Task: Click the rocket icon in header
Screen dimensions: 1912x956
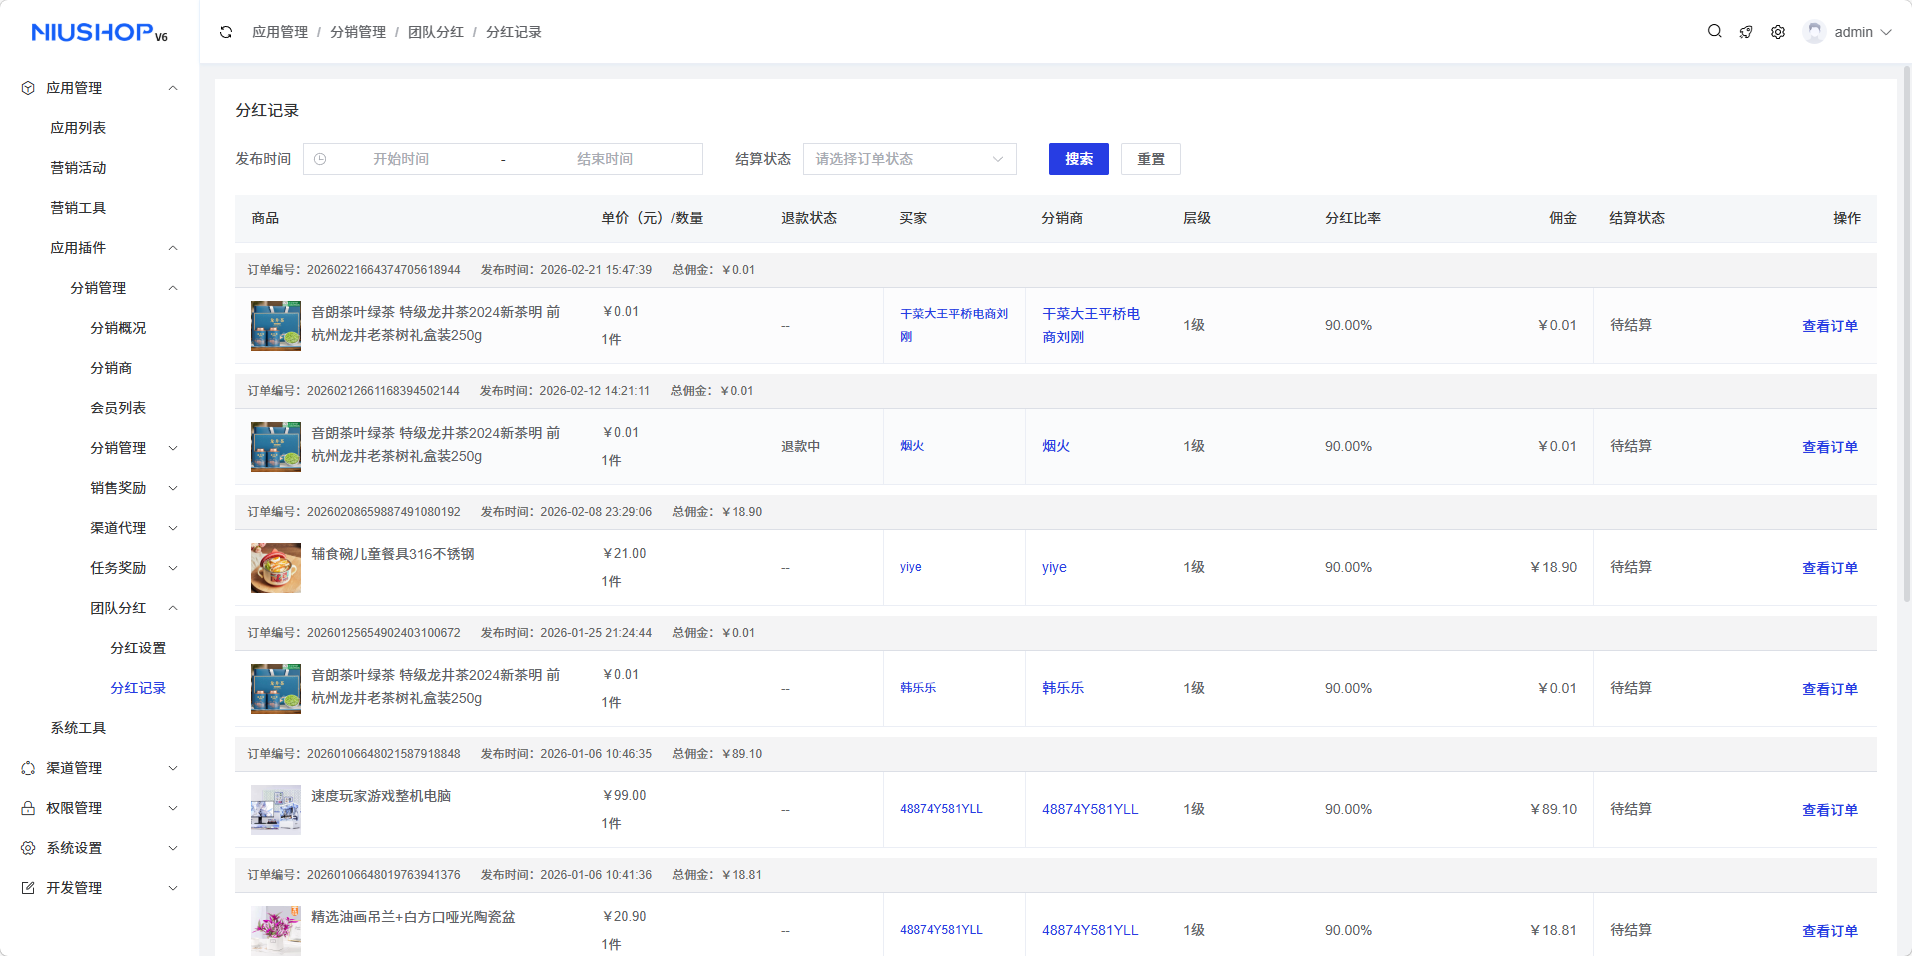Action: coord(1746,32)
